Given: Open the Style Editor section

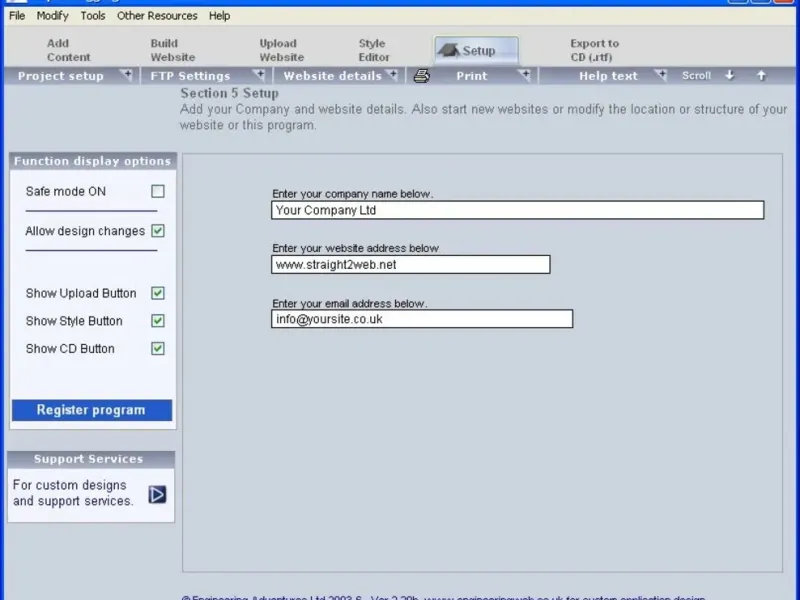Looking at the screenshot, I should [373, 50].
